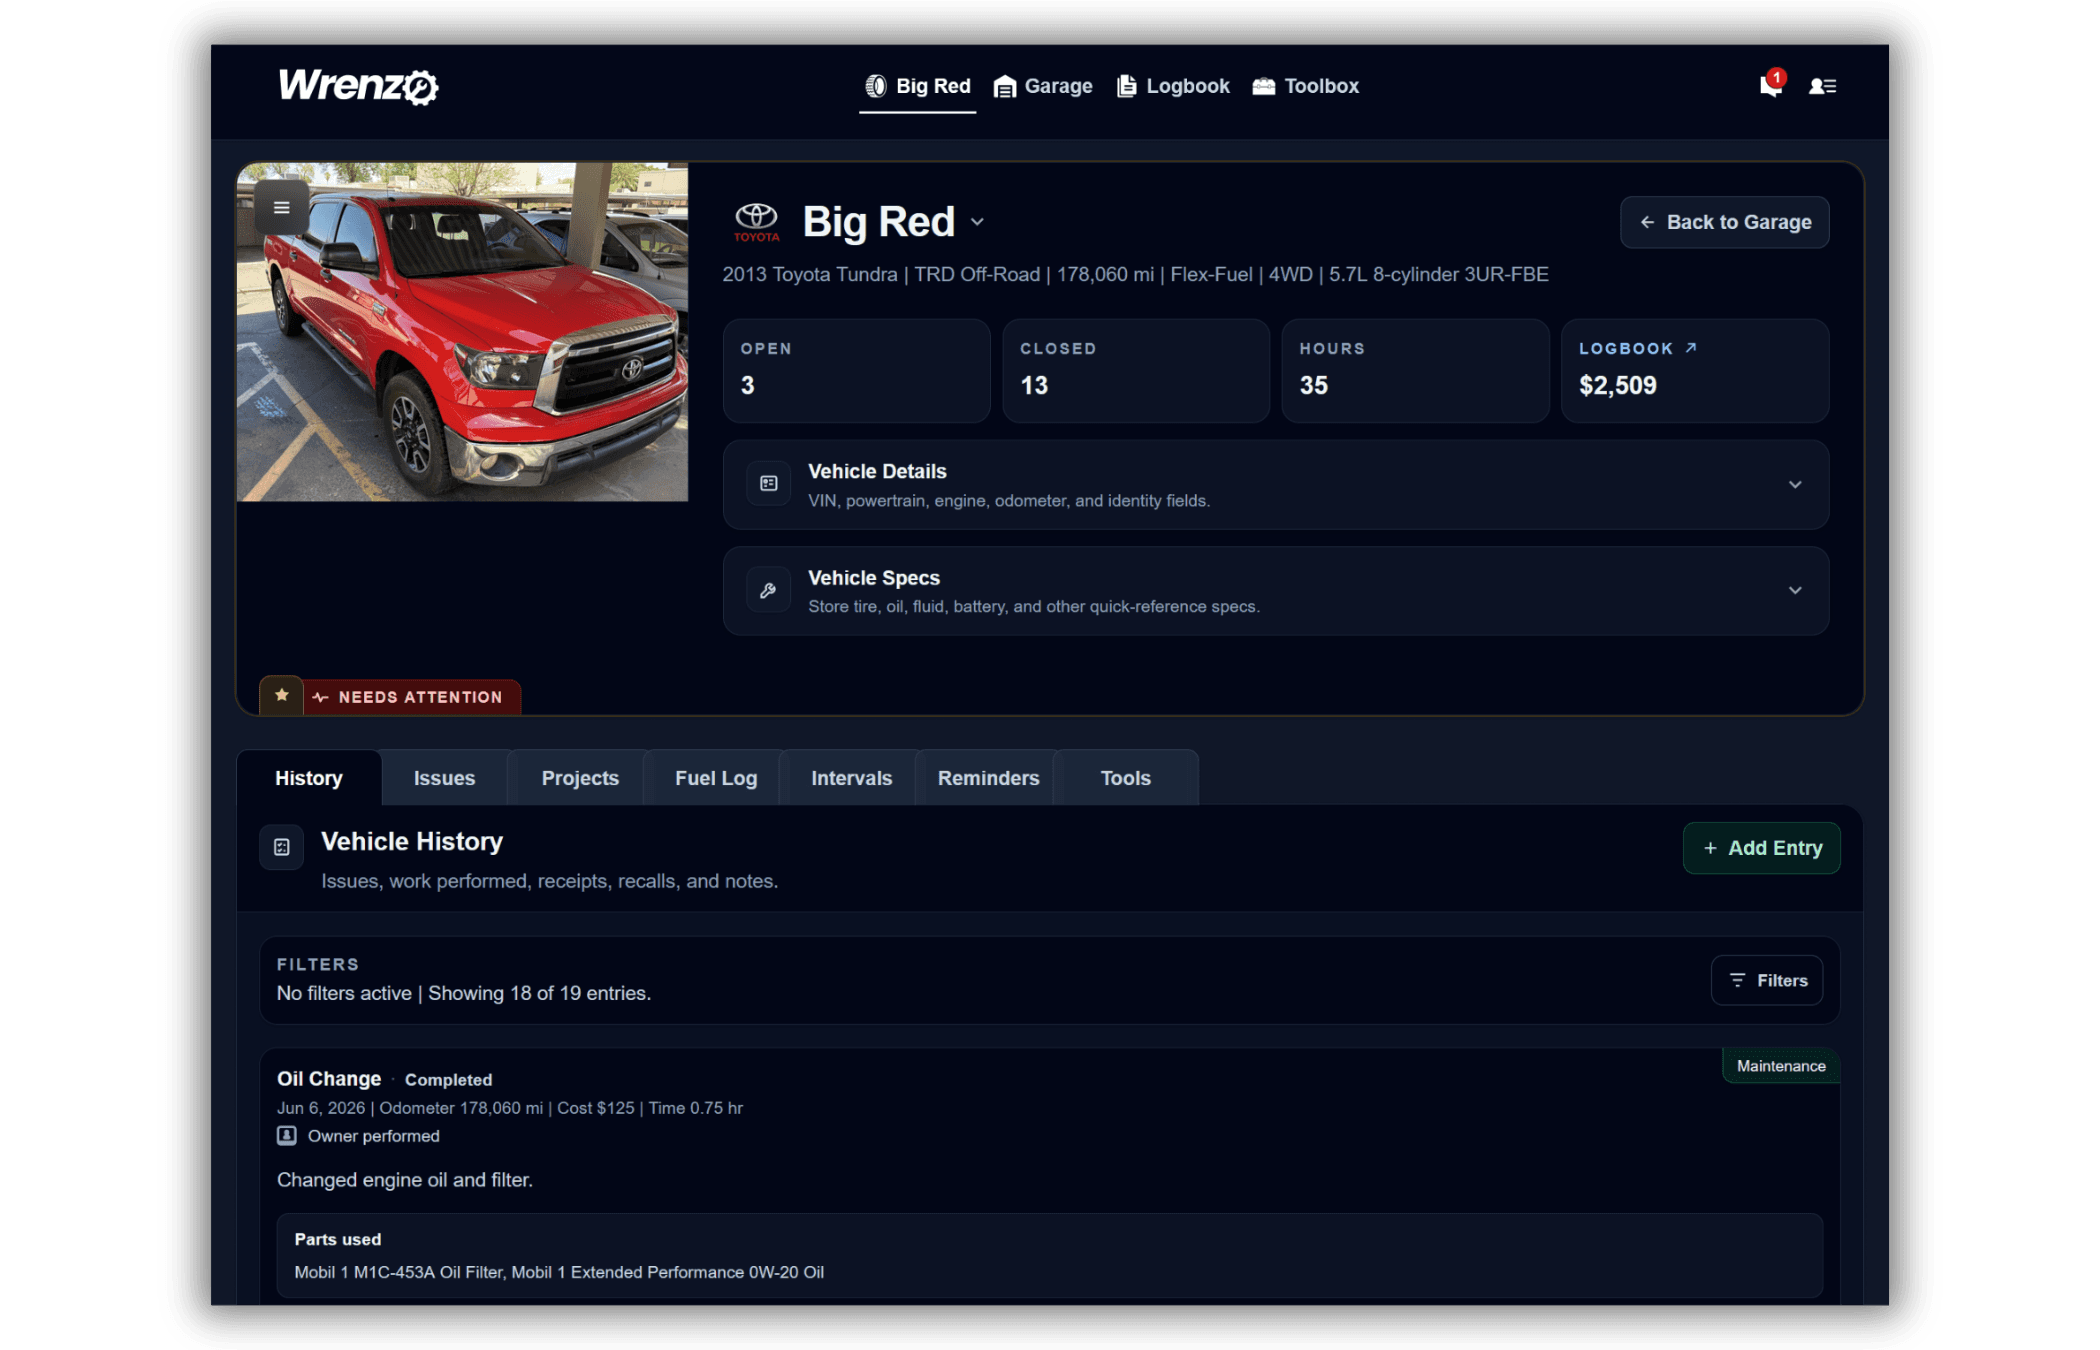Click the Vehicle Specs wrench icon
This screenshot has width=2100, height=1350.
point(768,590)
